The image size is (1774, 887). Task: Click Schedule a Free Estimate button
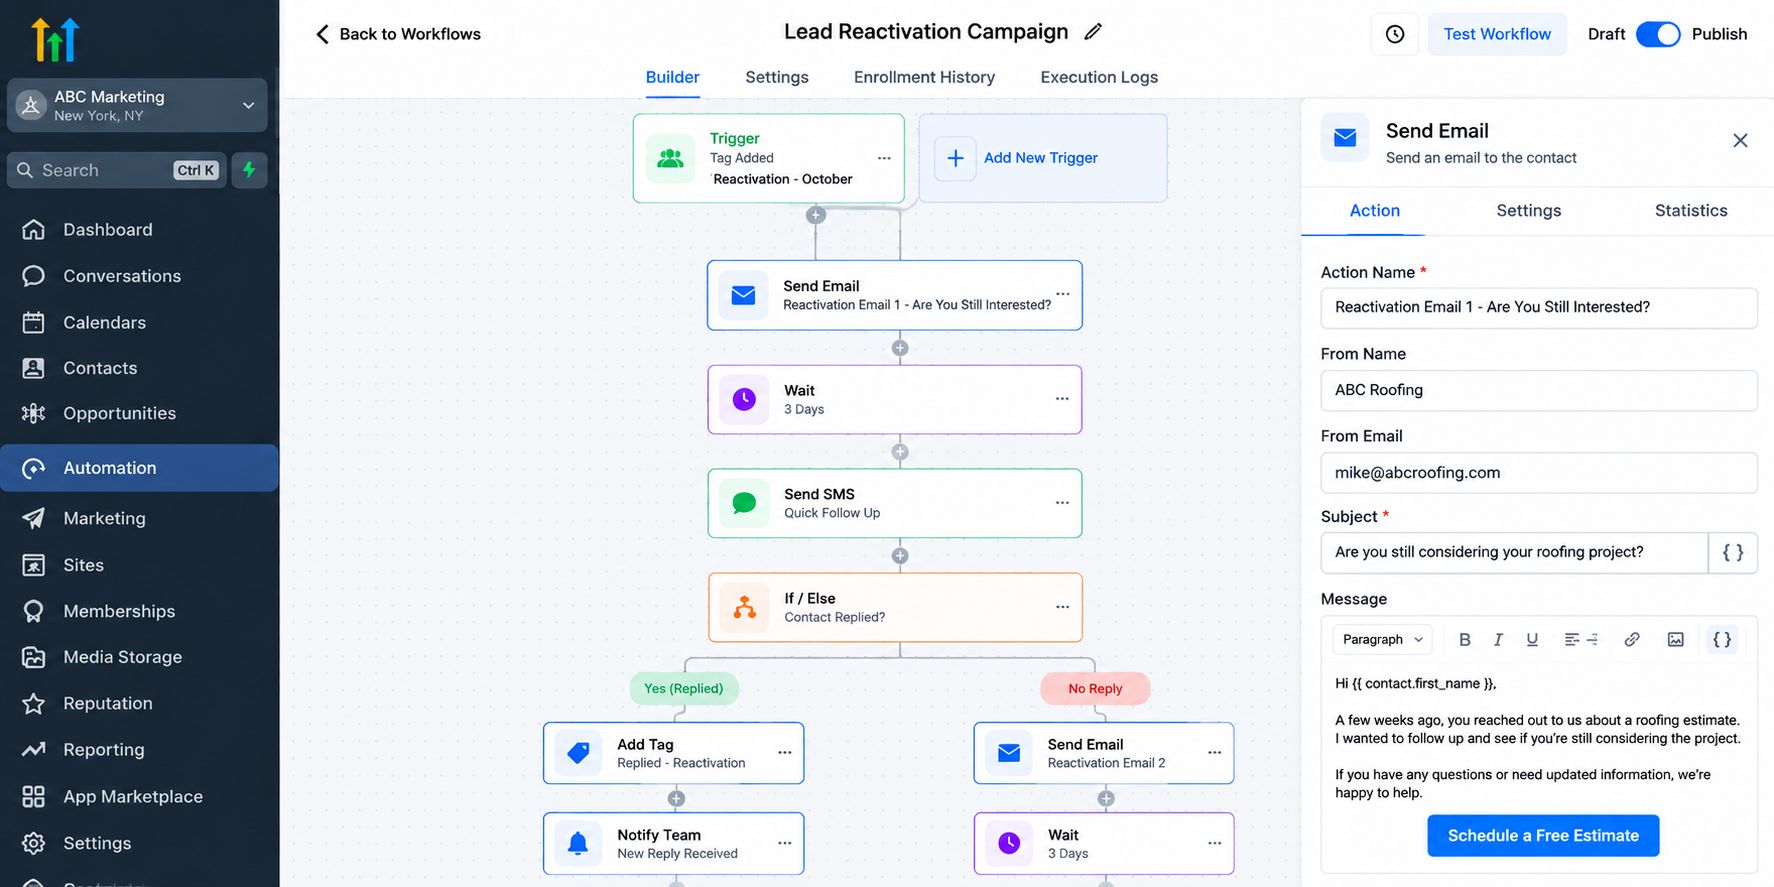[1543, 836]
